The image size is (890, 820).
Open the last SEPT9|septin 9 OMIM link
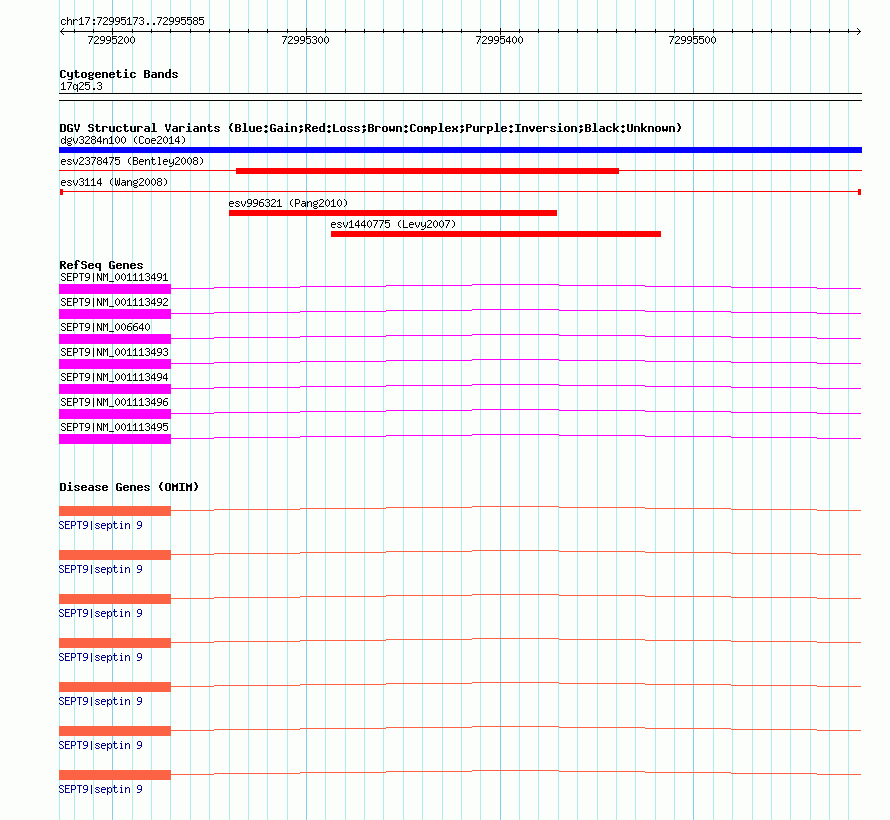click(100, 789)
